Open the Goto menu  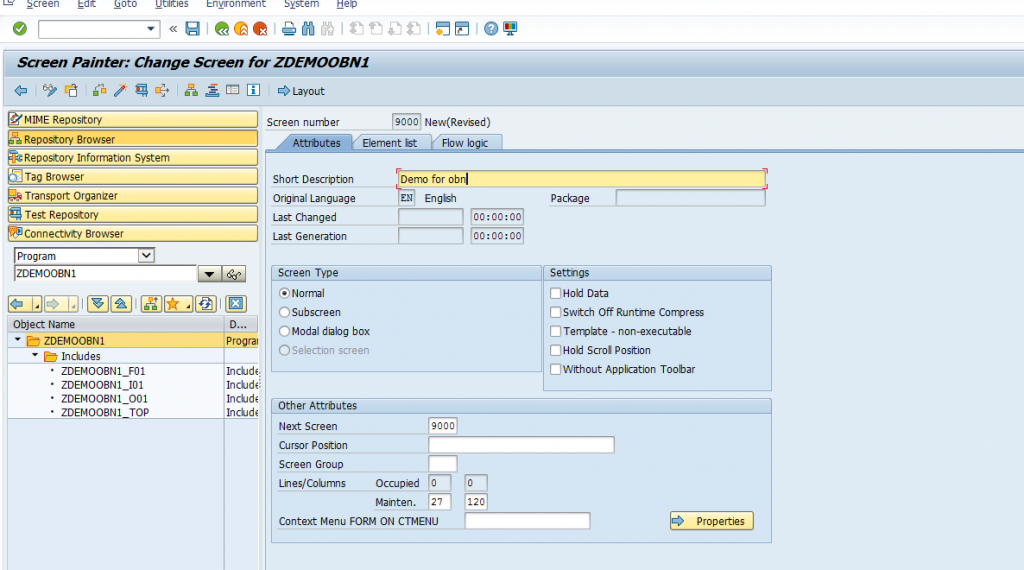125,5
